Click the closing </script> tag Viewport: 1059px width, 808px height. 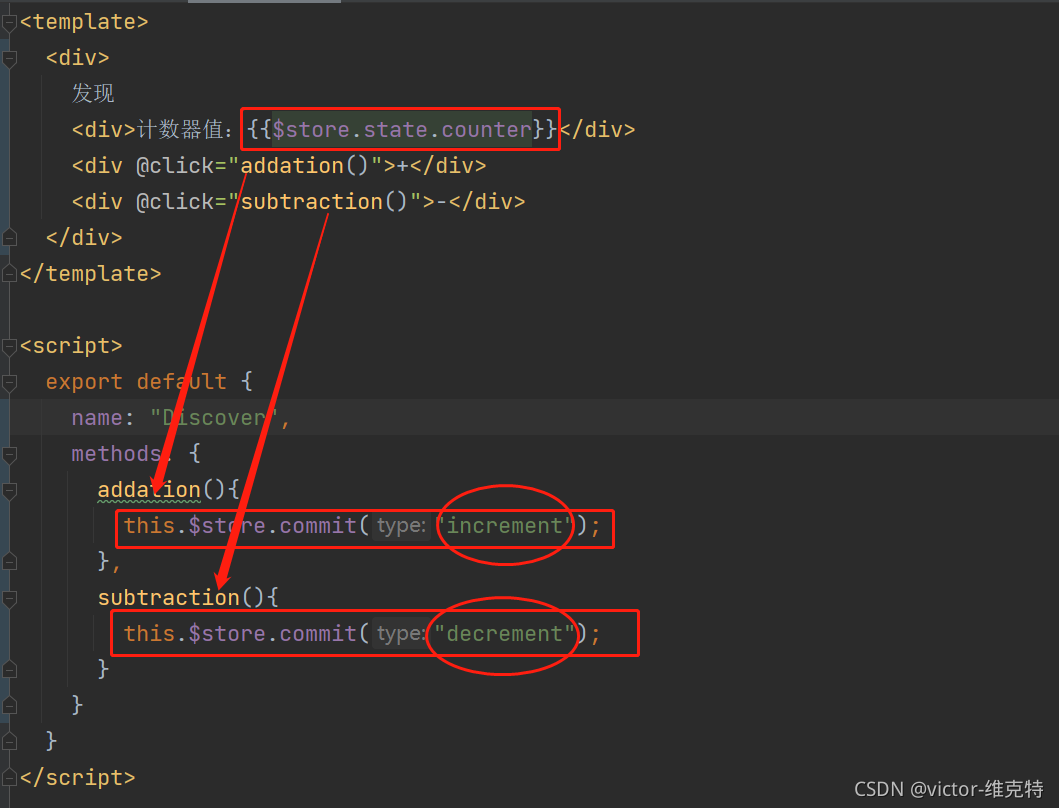coord(78,778)
